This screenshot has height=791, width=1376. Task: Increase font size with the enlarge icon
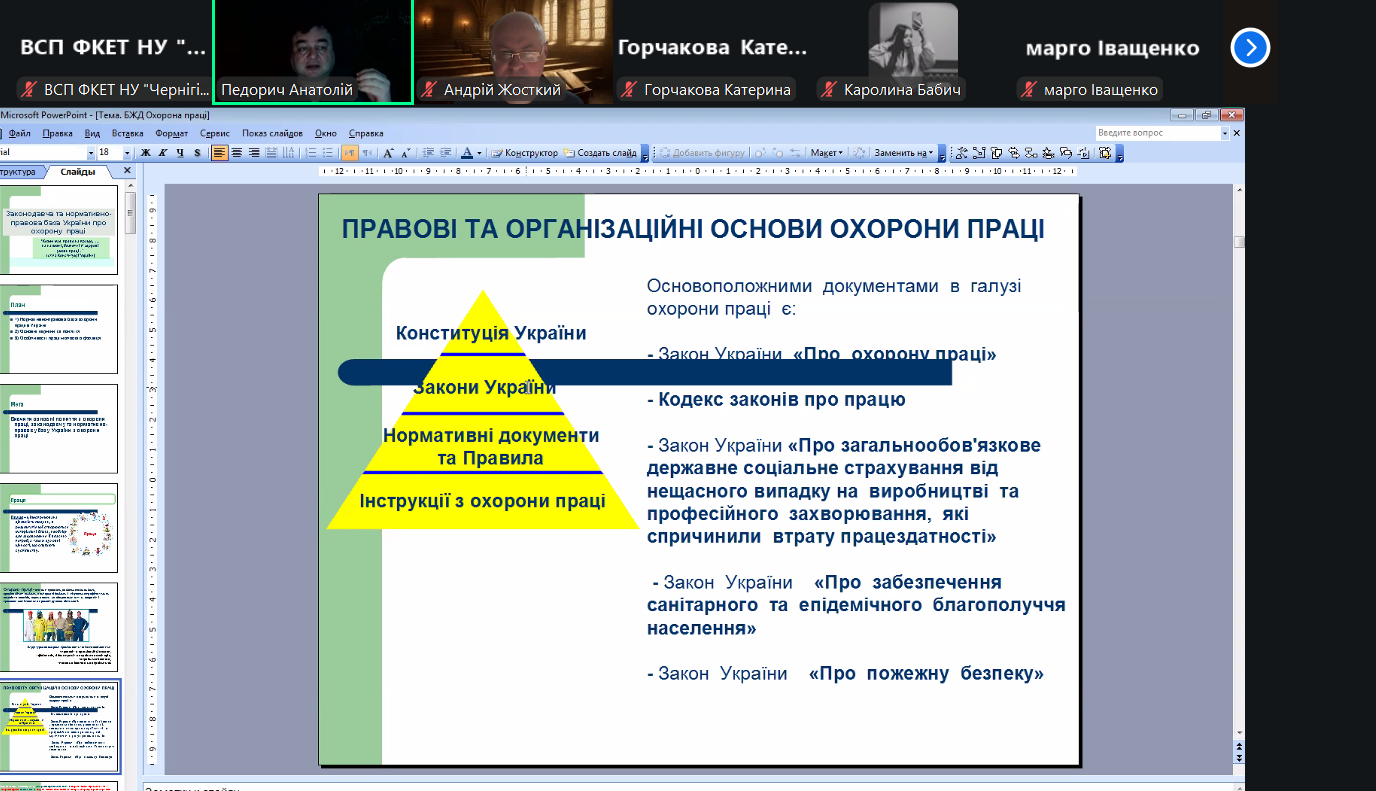389,153
